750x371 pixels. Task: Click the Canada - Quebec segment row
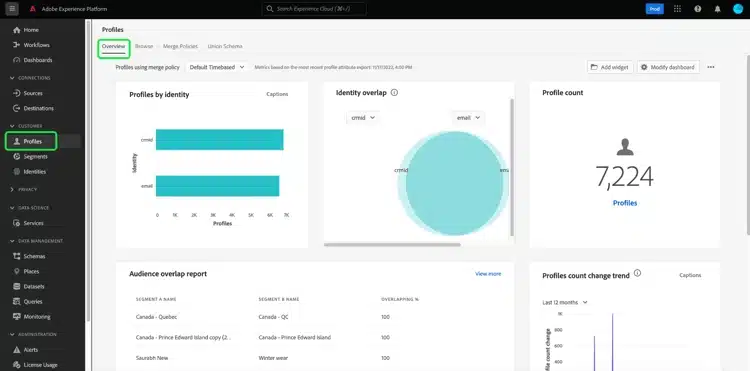pyautogui.click(x=315, y=317)
